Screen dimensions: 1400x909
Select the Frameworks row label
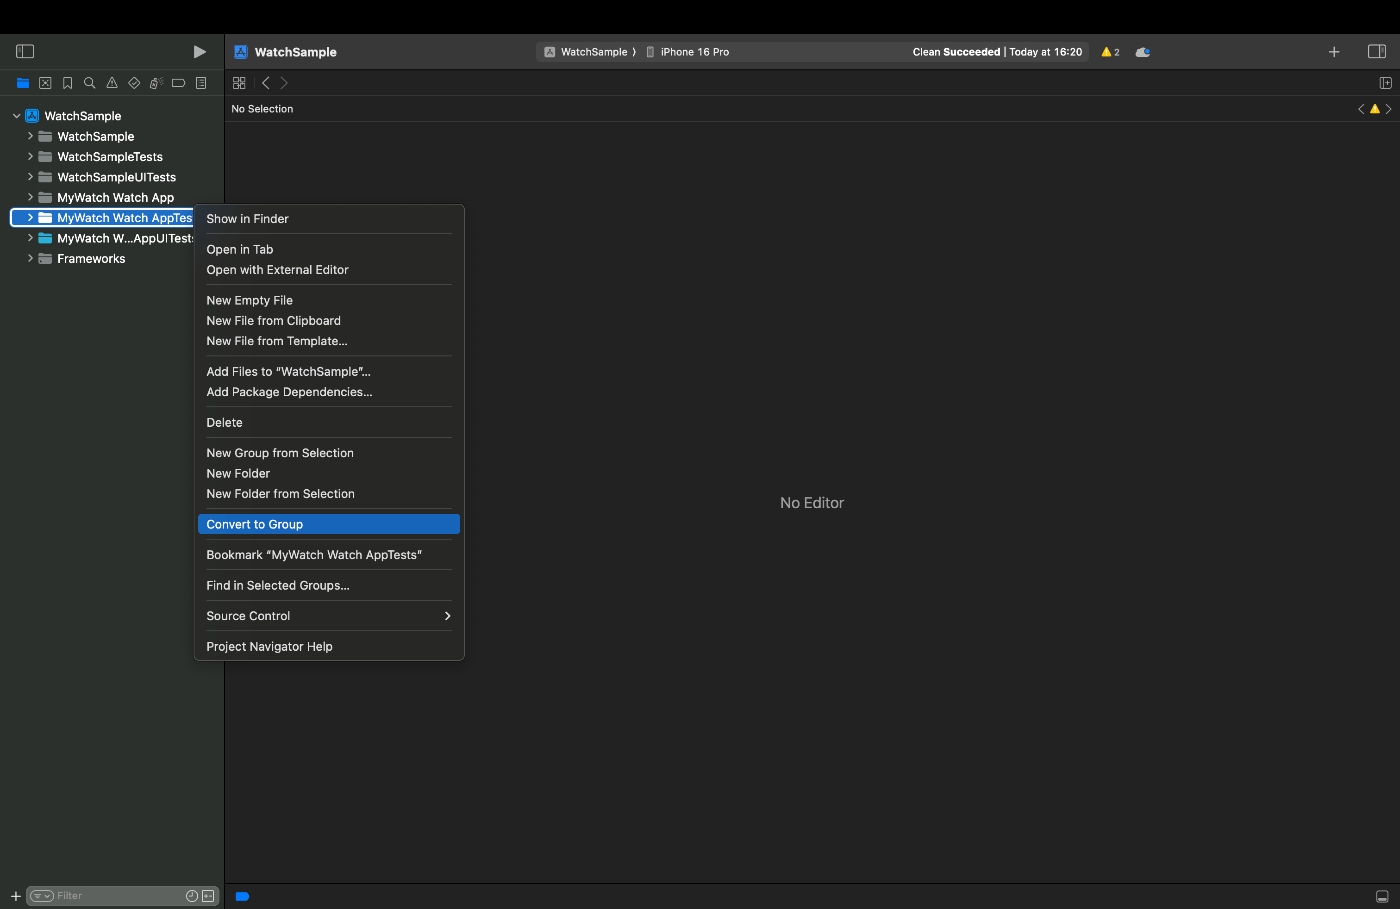[x=91, y=259]
